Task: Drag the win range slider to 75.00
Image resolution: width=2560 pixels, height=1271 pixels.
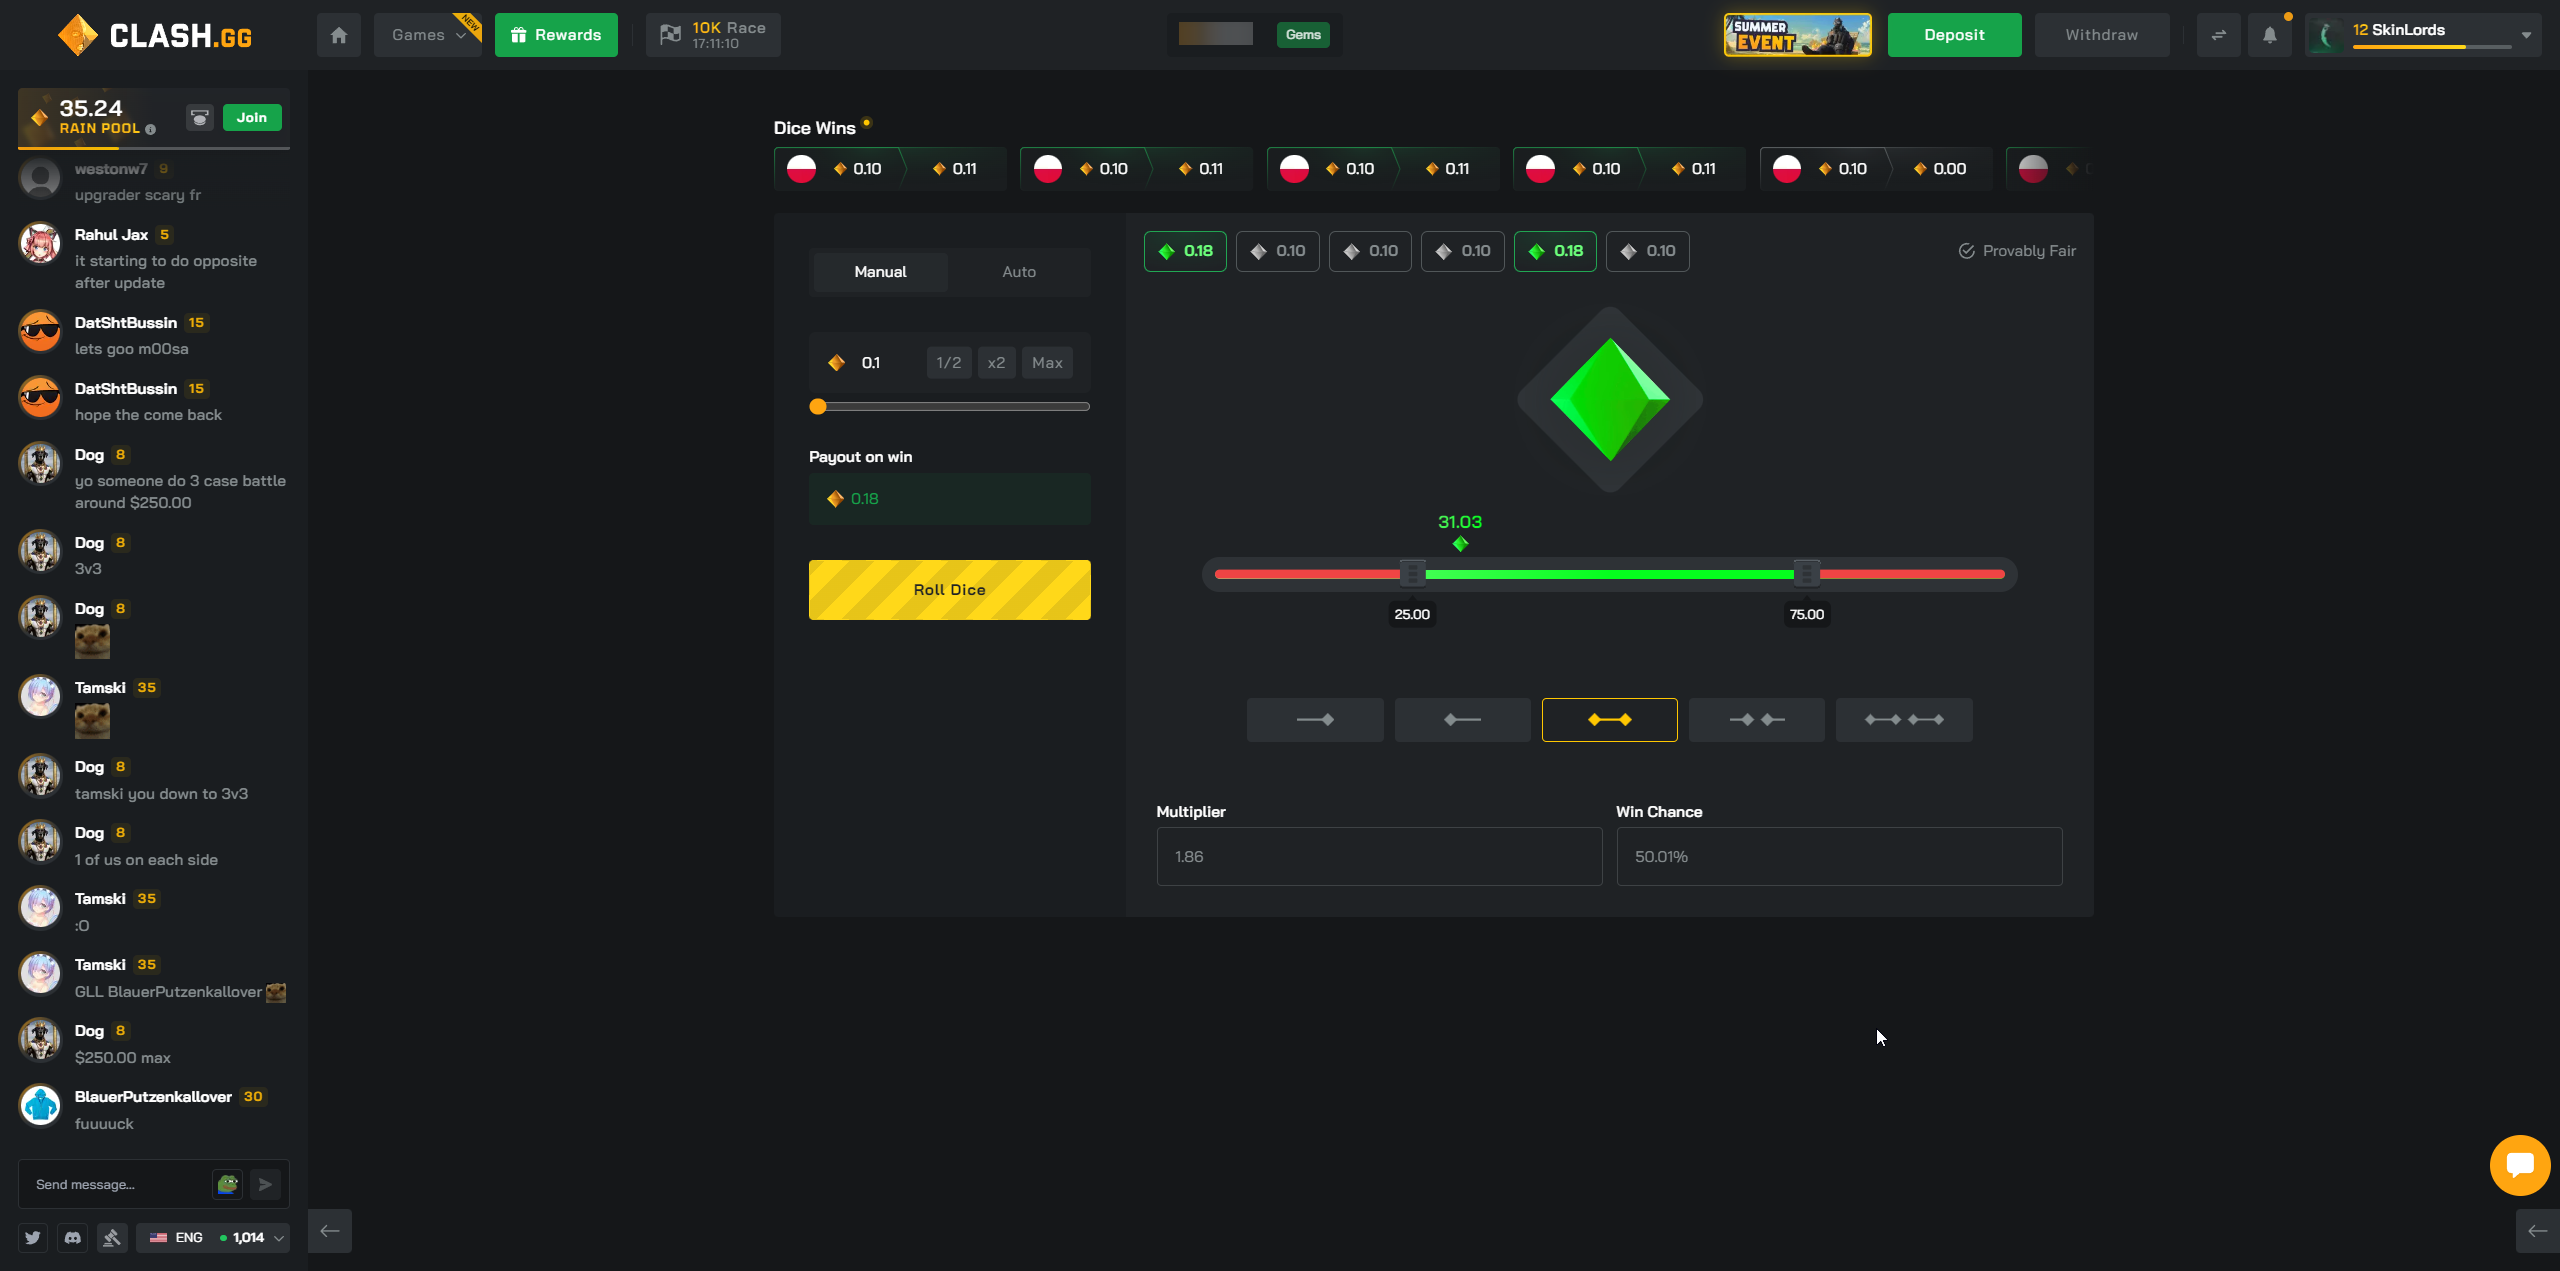Action: coord(1807,573)
